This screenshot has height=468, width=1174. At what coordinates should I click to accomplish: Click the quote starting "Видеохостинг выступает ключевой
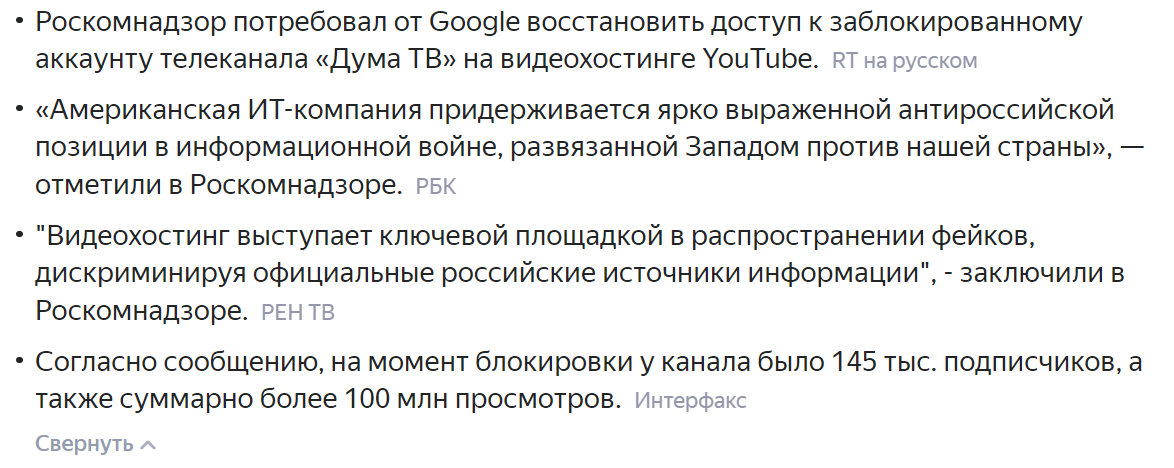pyautogui.click(x=580, y=273)
